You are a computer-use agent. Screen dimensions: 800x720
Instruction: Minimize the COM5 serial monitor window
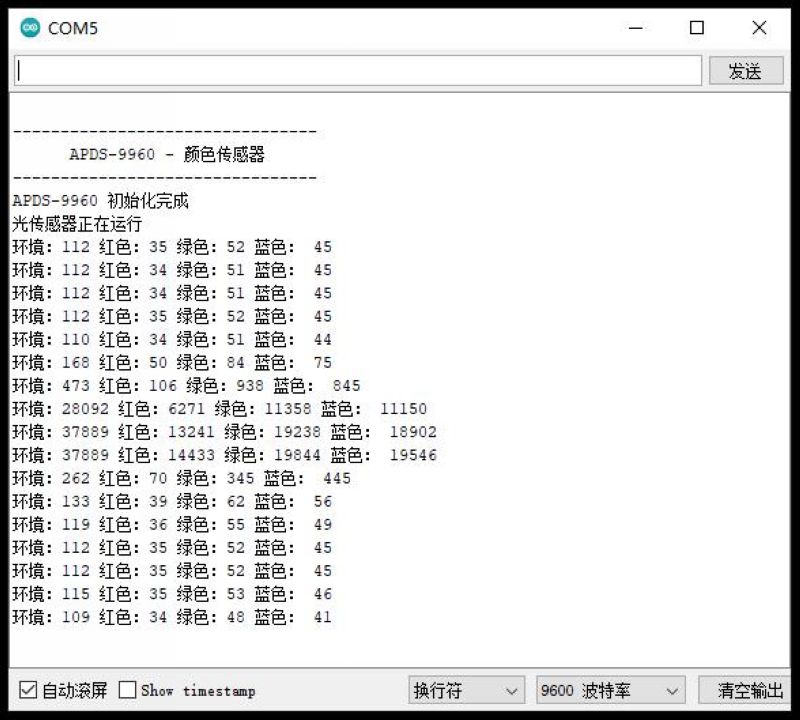pos(635,28)
